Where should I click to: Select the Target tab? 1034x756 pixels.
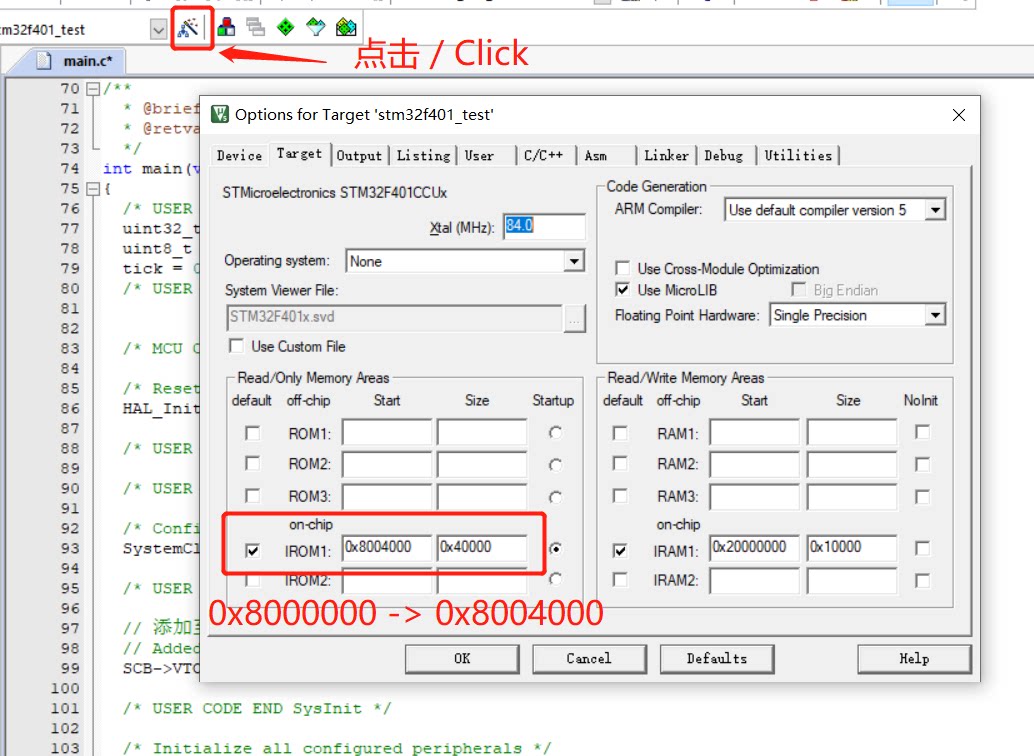299,154
